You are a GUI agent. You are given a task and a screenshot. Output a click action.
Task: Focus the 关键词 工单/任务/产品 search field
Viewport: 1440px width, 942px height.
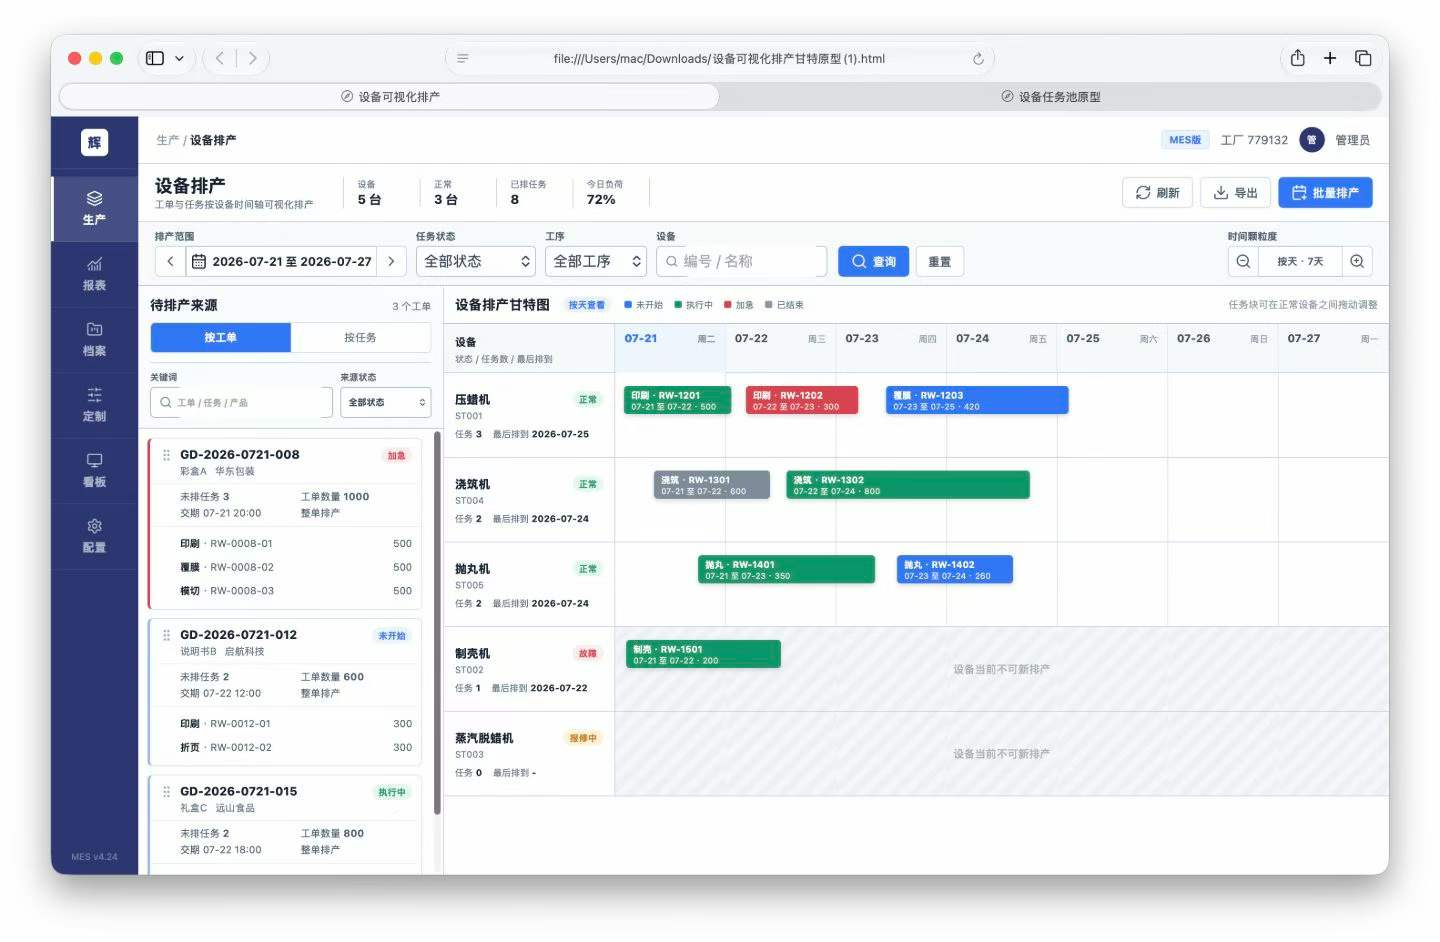tap(241, 402)
